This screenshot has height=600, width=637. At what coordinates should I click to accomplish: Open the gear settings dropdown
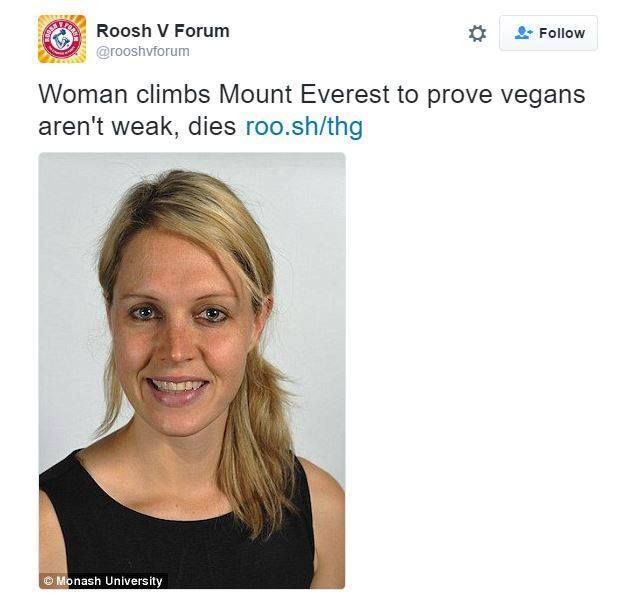[x=477, y=33]
